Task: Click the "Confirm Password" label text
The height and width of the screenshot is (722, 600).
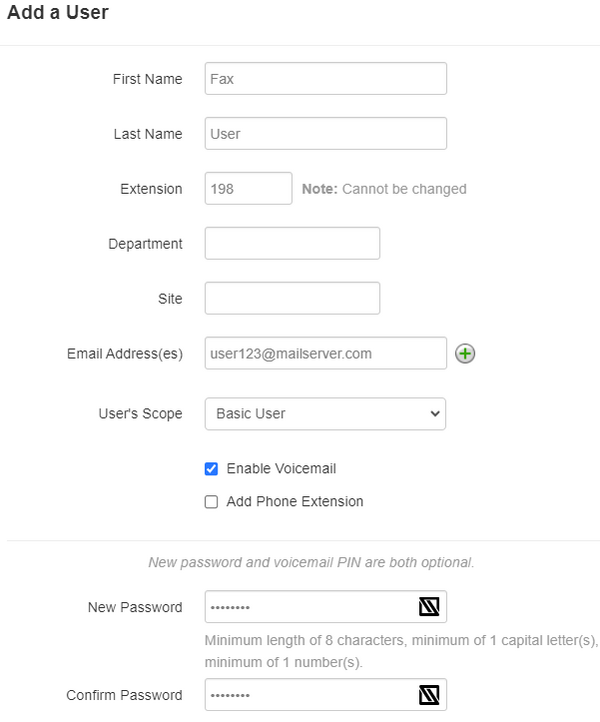Action: click(x=125, y=695)
